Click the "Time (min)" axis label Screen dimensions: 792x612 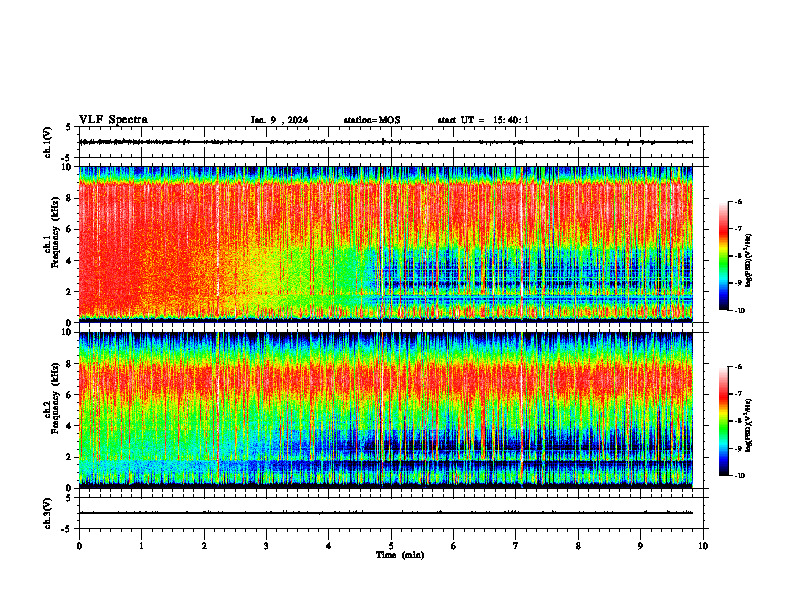(400, 555)
